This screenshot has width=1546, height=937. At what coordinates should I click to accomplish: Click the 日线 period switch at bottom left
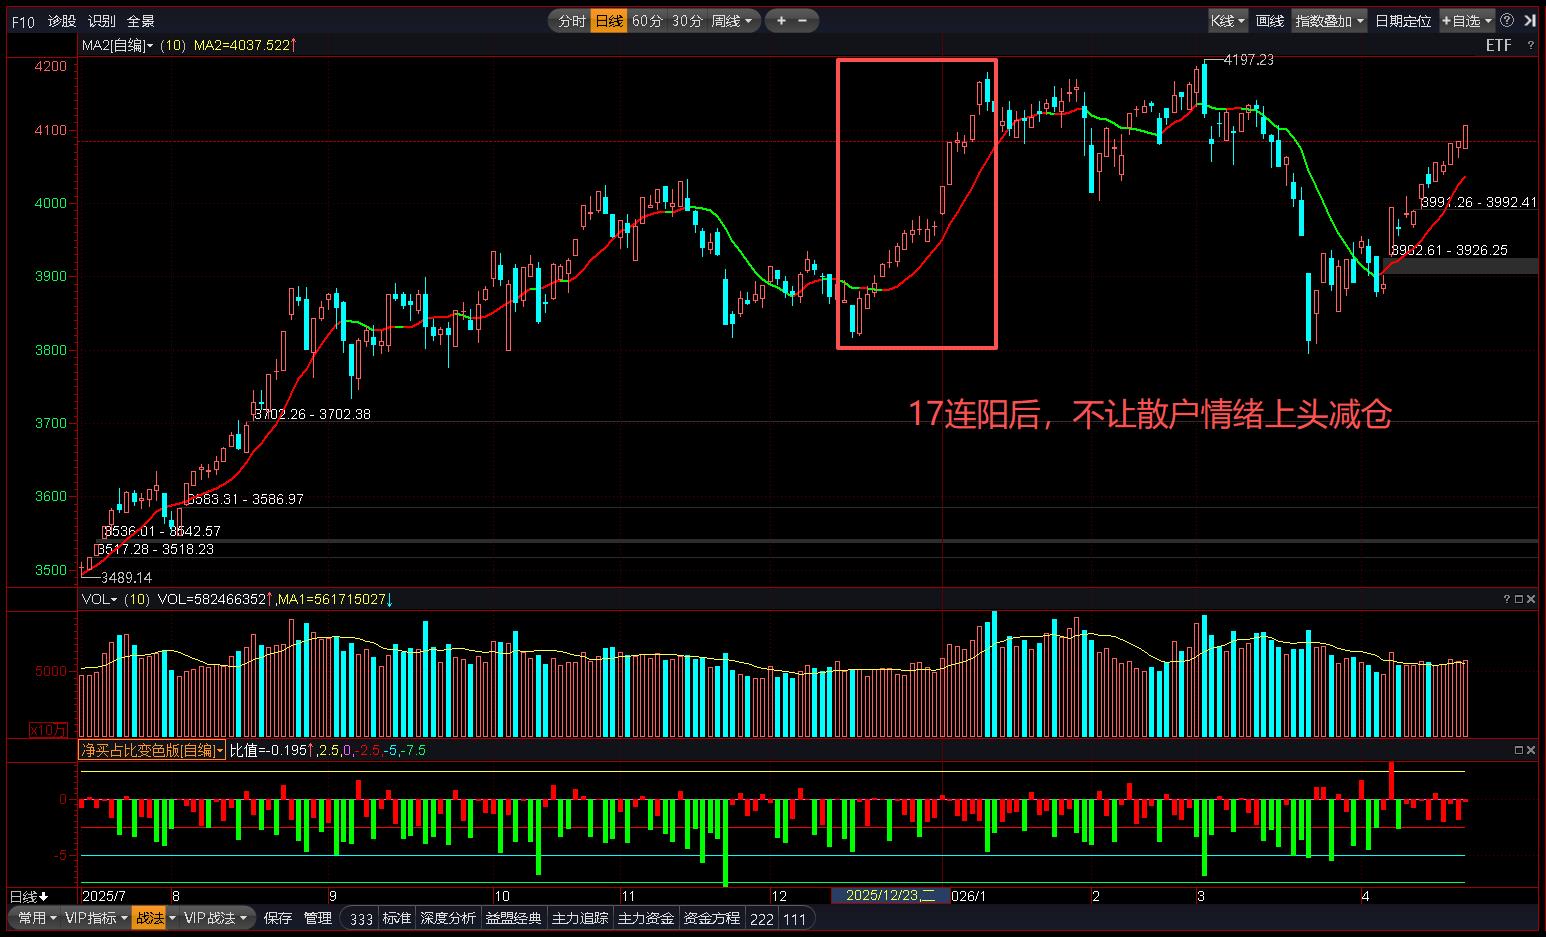29,896
